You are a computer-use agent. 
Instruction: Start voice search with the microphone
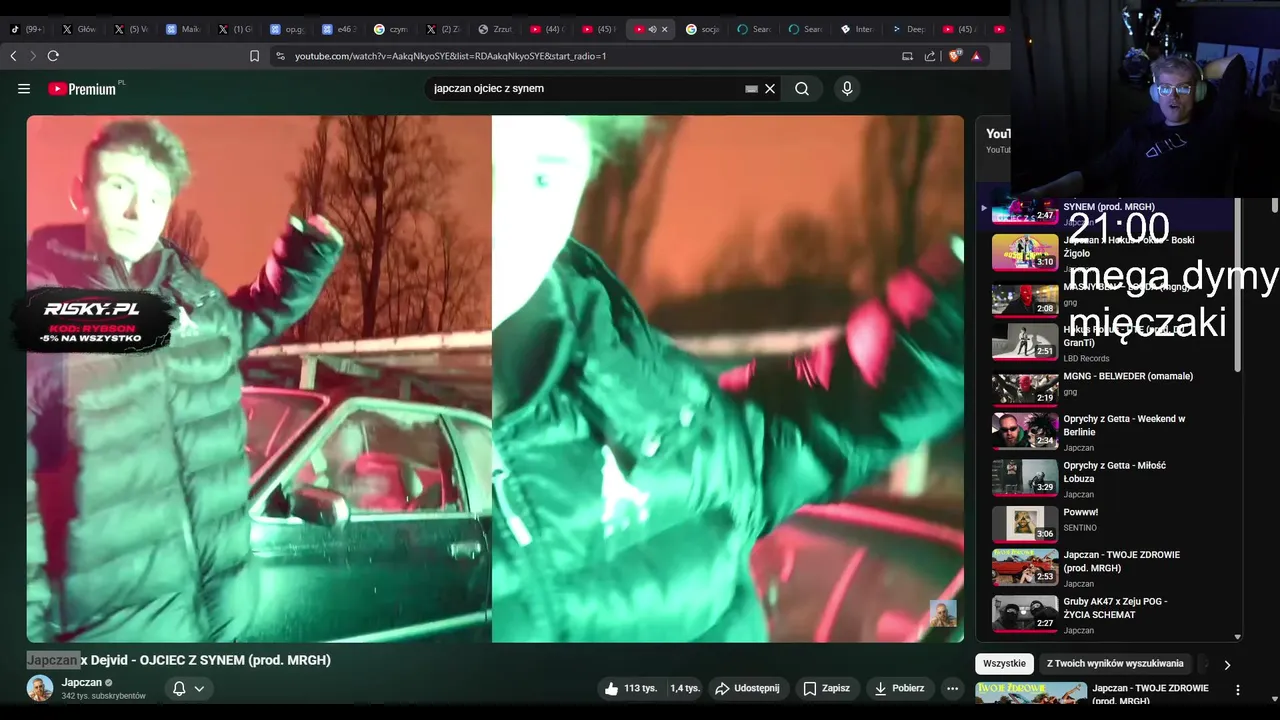click(x=847, y=89)
